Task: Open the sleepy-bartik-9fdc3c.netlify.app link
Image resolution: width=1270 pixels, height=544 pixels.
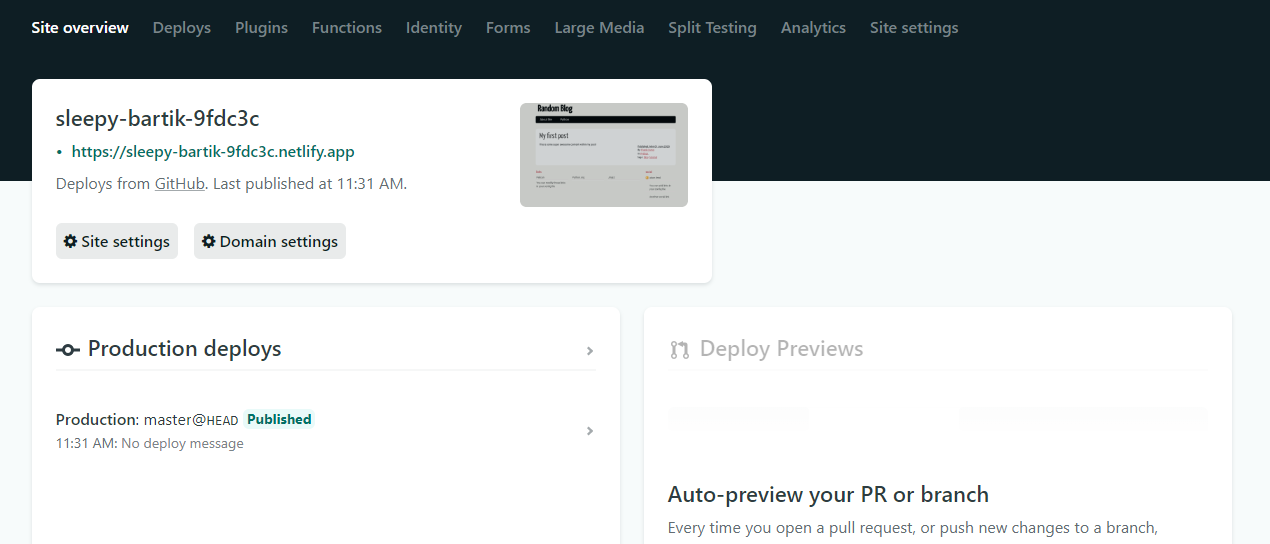Action: pyautogui.click(x=213, y=152)
